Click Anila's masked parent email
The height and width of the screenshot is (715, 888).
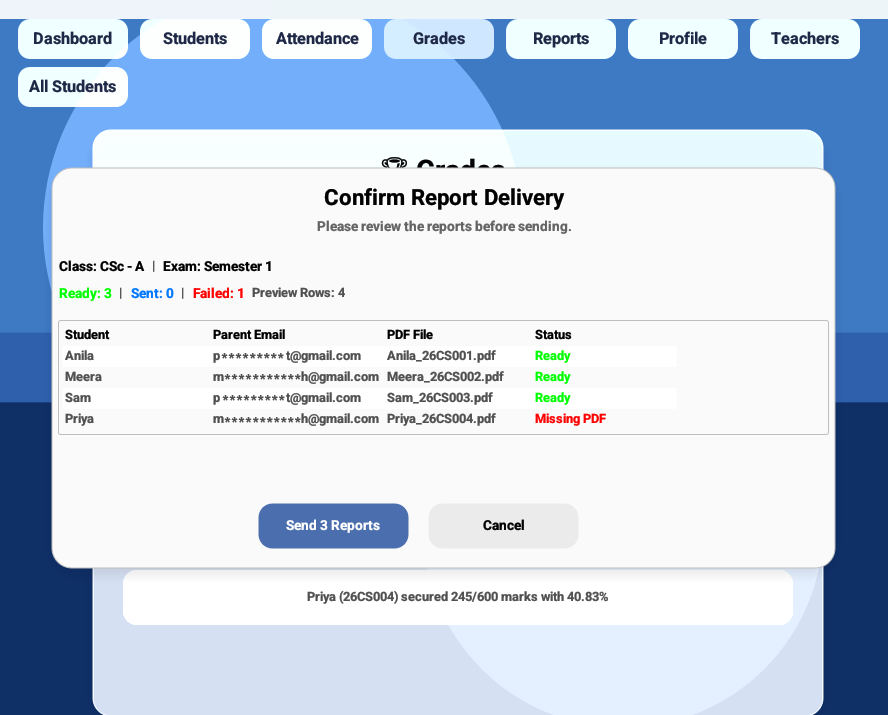coord(287,356)
